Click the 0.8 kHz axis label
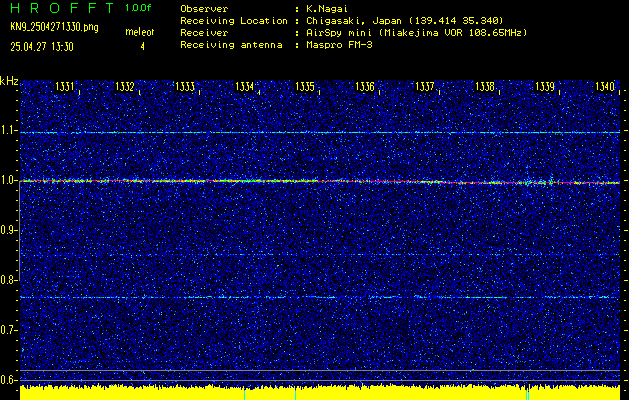Screen dimensions: 629x400 [x=8, y=280]
